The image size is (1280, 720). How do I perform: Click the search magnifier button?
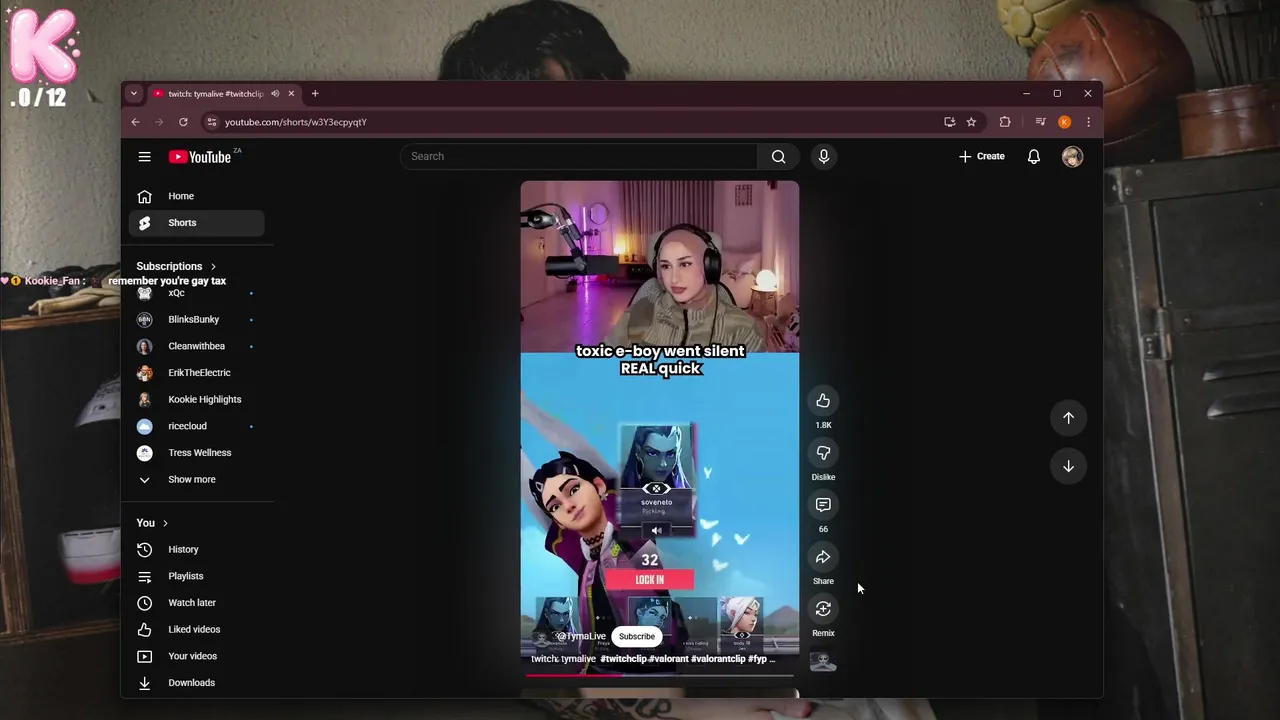click(x=778, y=156)
